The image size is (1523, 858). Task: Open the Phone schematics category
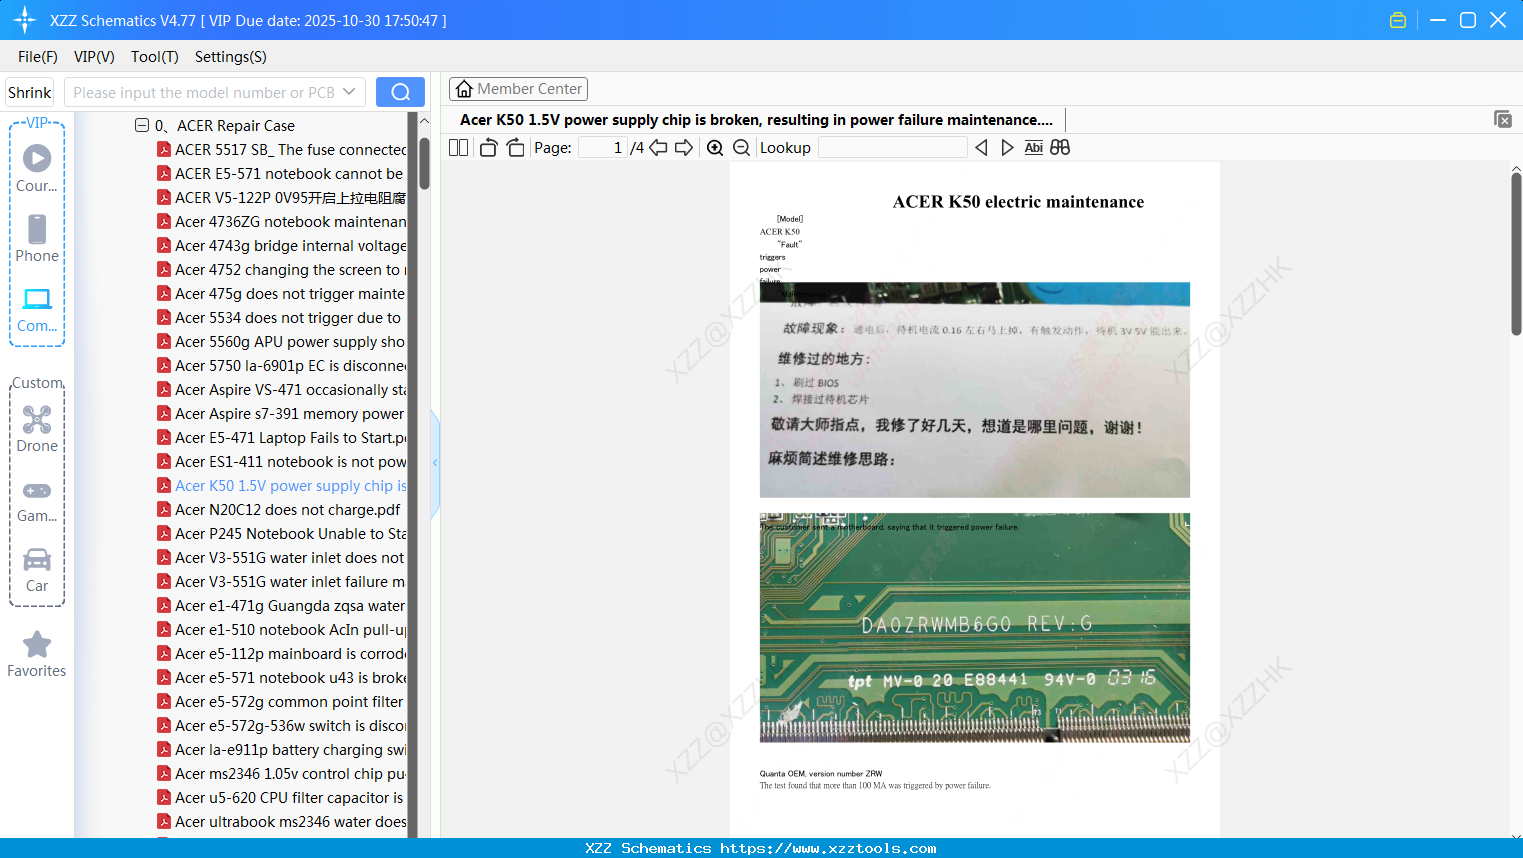click(x=37, y=239)
